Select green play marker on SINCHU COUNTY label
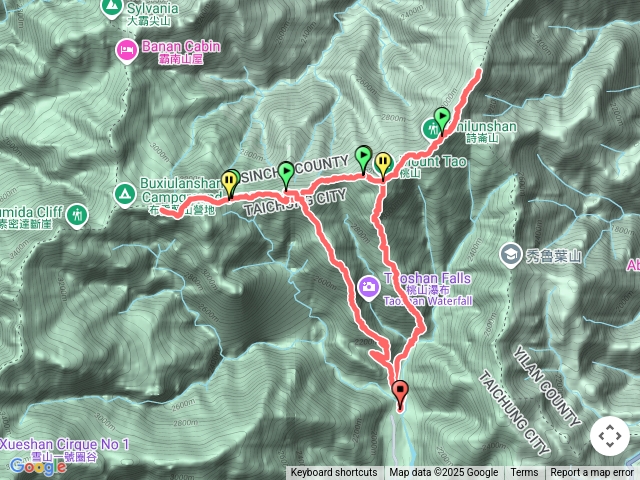 [286, 174]
